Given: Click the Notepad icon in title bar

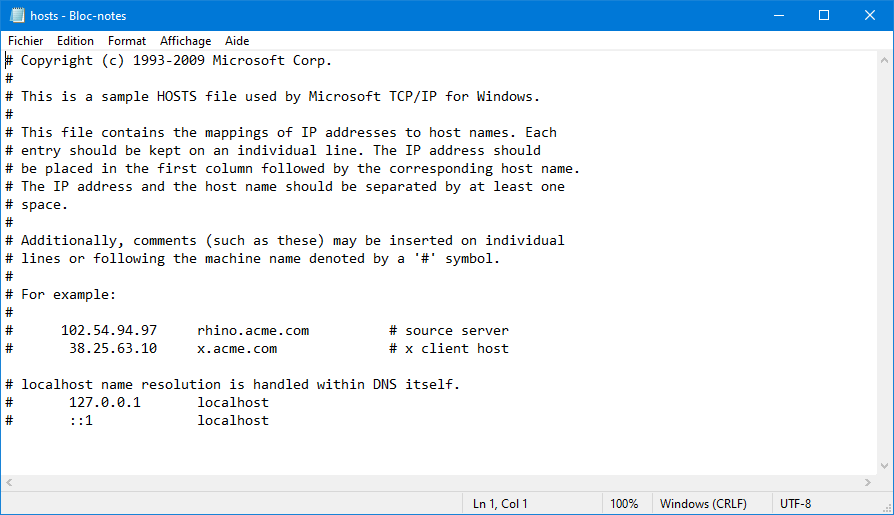Looking at the screenshot, I should tap(18, 15).
